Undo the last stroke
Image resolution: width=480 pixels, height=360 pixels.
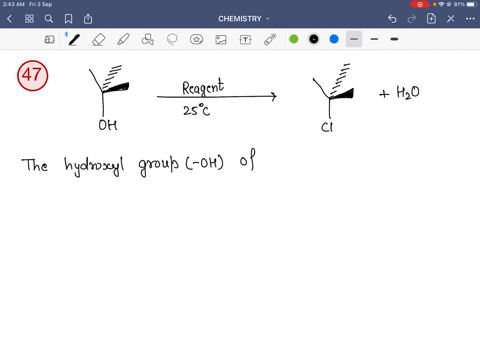pyautogui.click(x=392, y=19)
